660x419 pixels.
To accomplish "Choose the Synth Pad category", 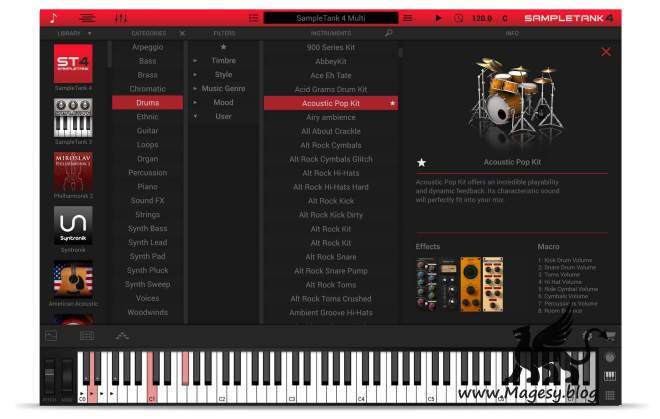I will (x=147, y=256).
